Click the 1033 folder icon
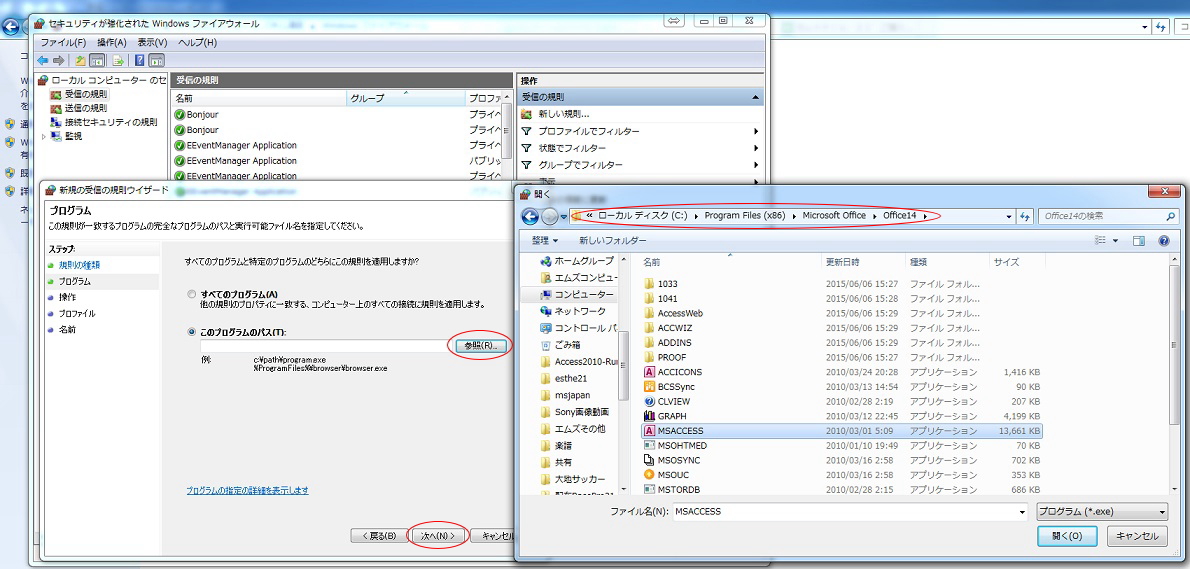1190x569 pixels. pyautogui.click(x=649, y=283)
